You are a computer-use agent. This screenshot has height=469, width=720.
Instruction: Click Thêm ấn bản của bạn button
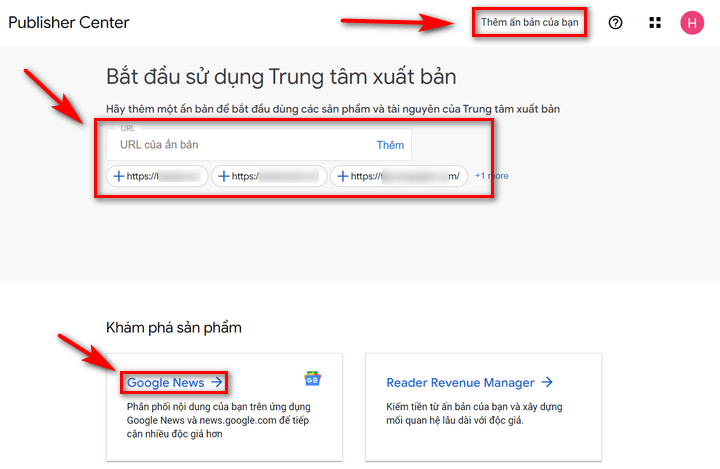click(x=529, y=22)
